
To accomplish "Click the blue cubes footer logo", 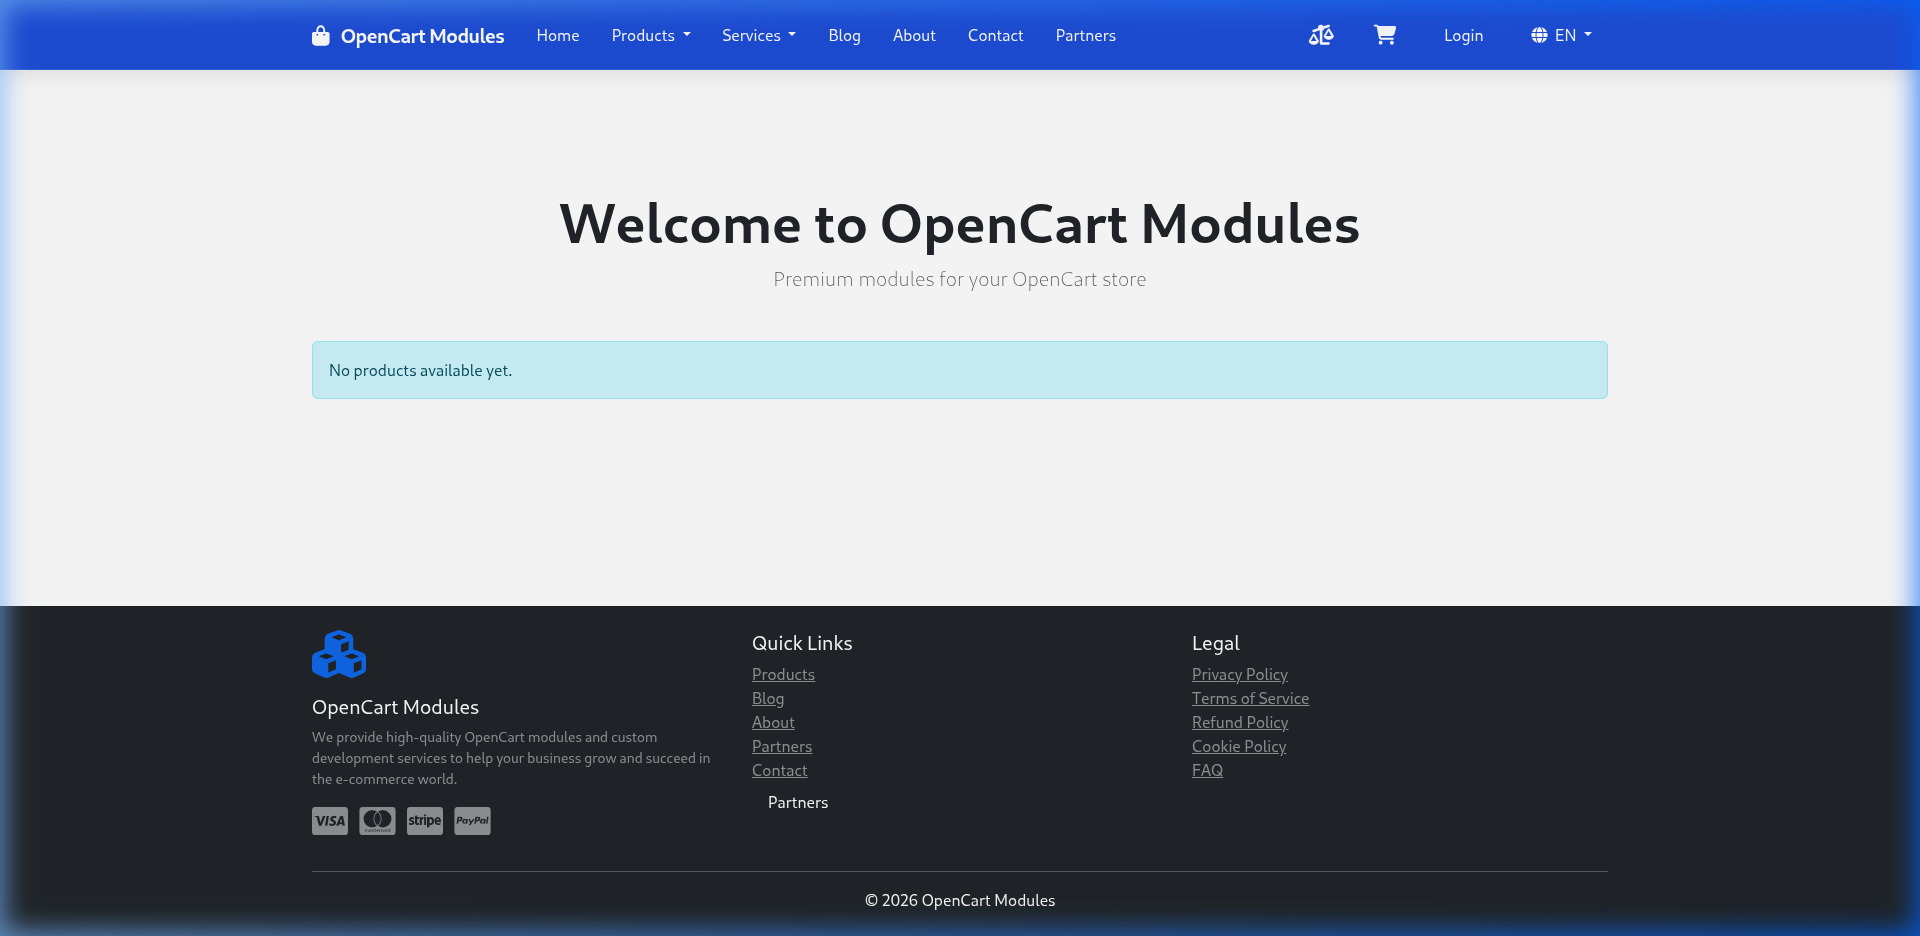I will coord(339,654).
